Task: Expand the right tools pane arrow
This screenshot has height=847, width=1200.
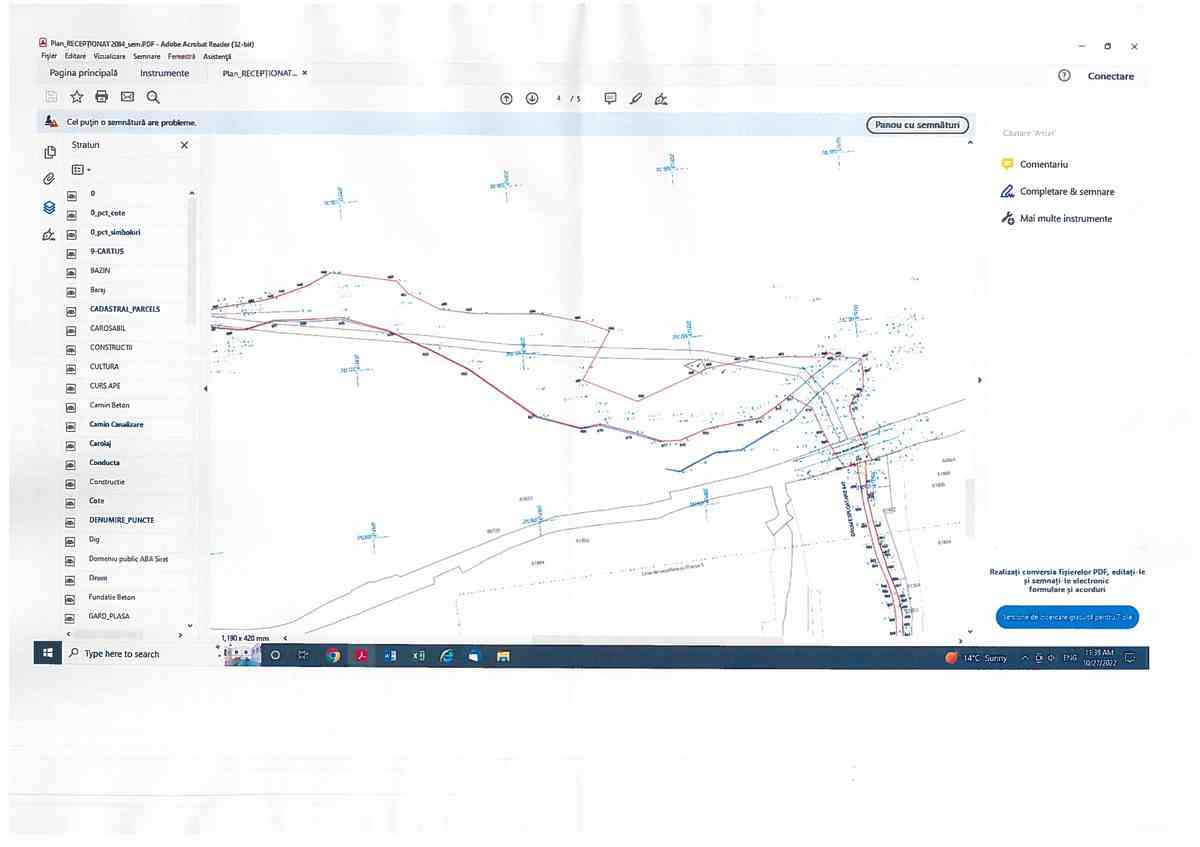Action: (979, 380)
